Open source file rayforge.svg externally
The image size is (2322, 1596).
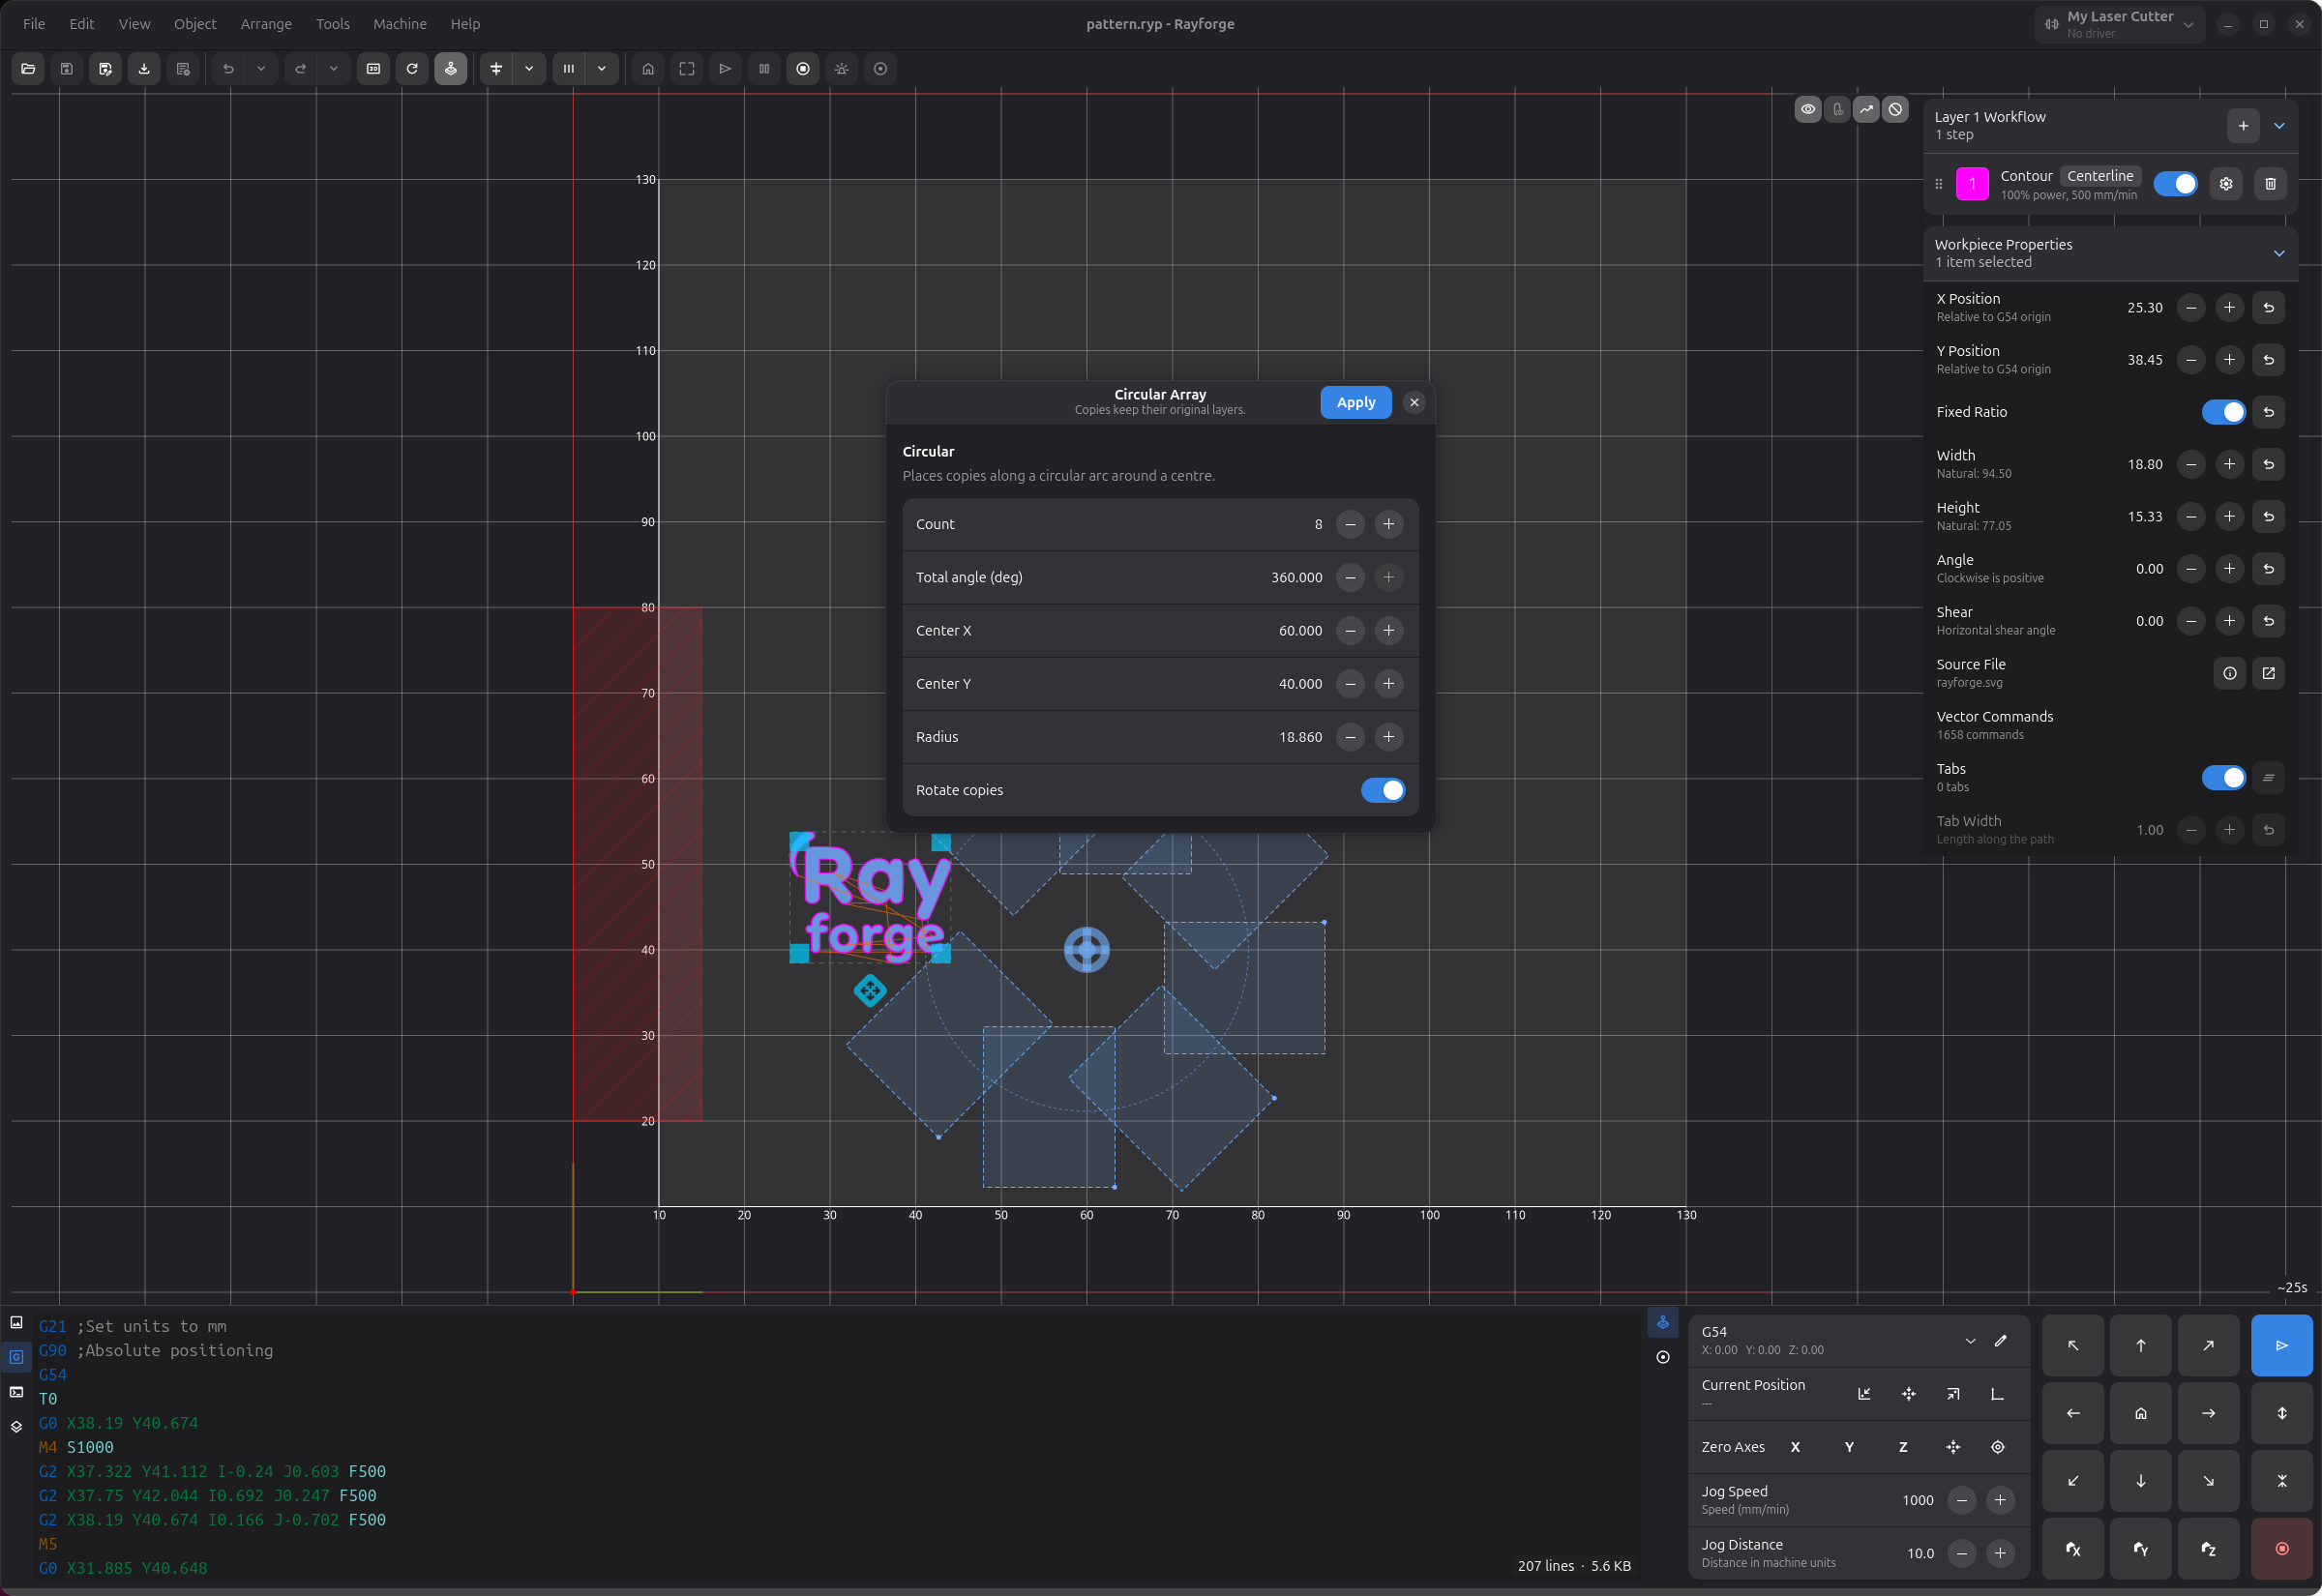point(2269,673)
